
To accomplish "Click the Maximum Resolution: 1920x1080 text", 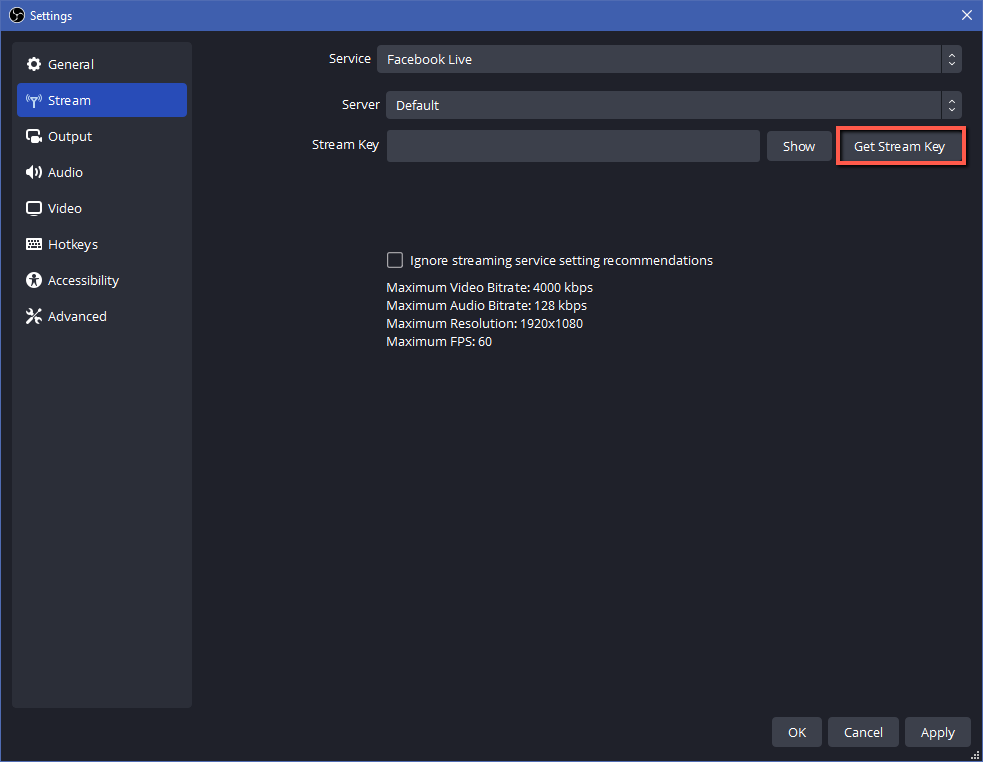I will pos(485,324).
